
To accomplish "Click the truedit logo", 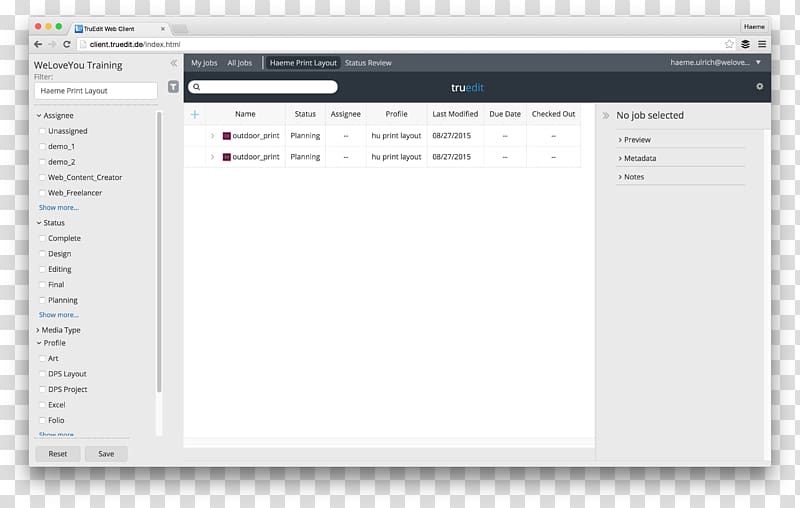I will coord(467,88).
